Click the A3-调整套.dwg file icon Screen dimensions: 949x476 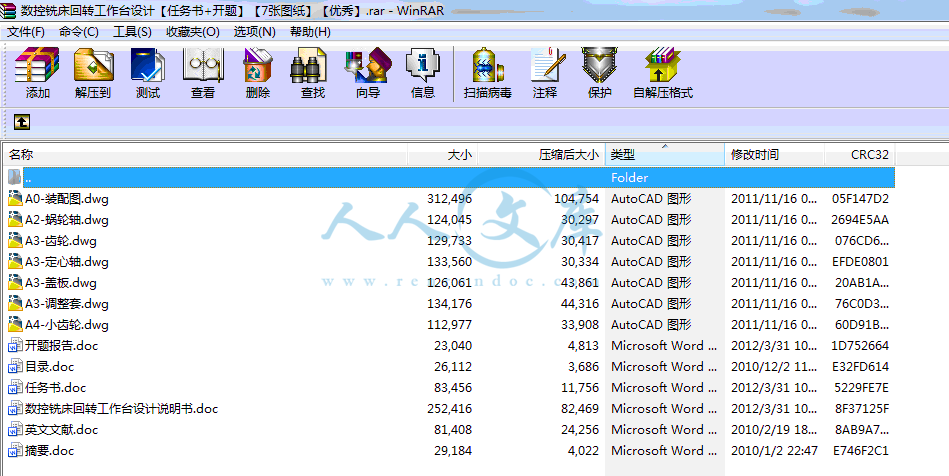coord(15,303)
